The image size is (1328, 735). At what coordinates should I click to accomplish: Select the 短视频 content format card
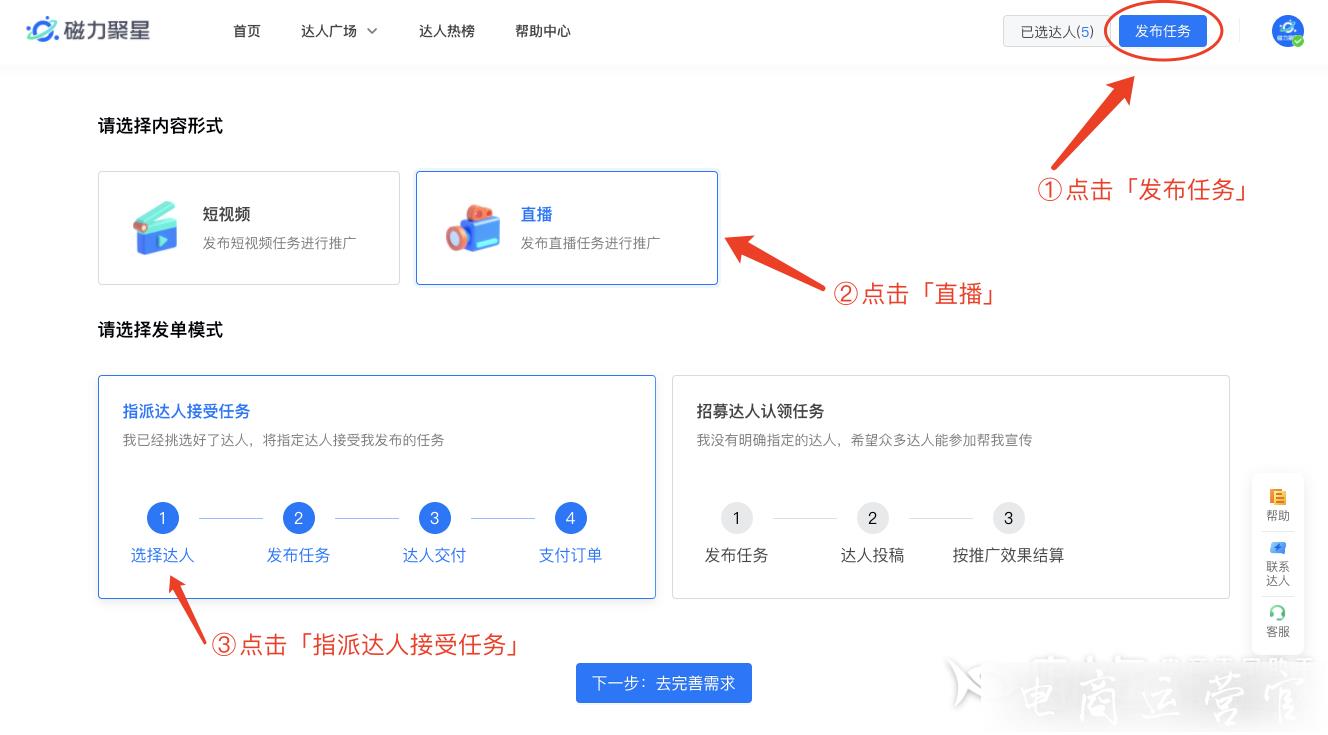(x=249, y=228)
